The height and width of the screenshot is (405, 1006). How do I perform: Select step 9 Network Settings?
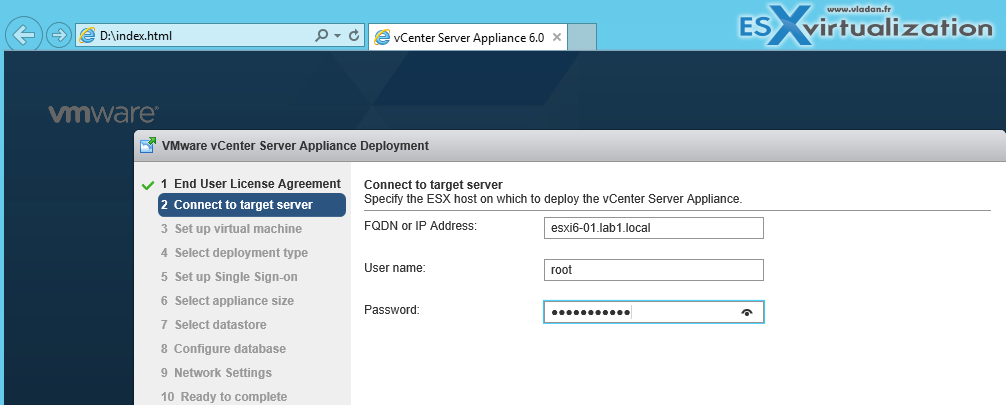(x=216, y=372)
